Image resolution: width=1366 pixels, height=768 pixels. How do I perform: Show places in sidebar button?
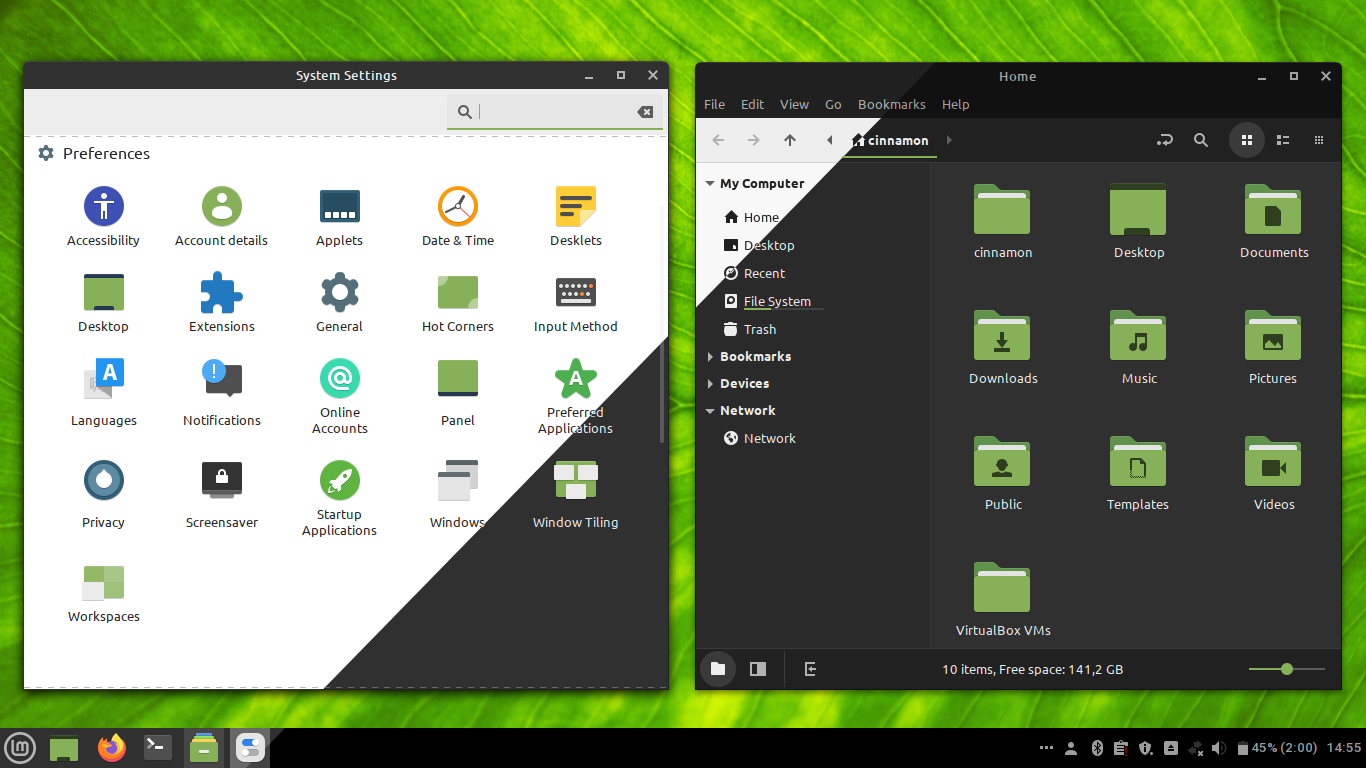point(718,669)
